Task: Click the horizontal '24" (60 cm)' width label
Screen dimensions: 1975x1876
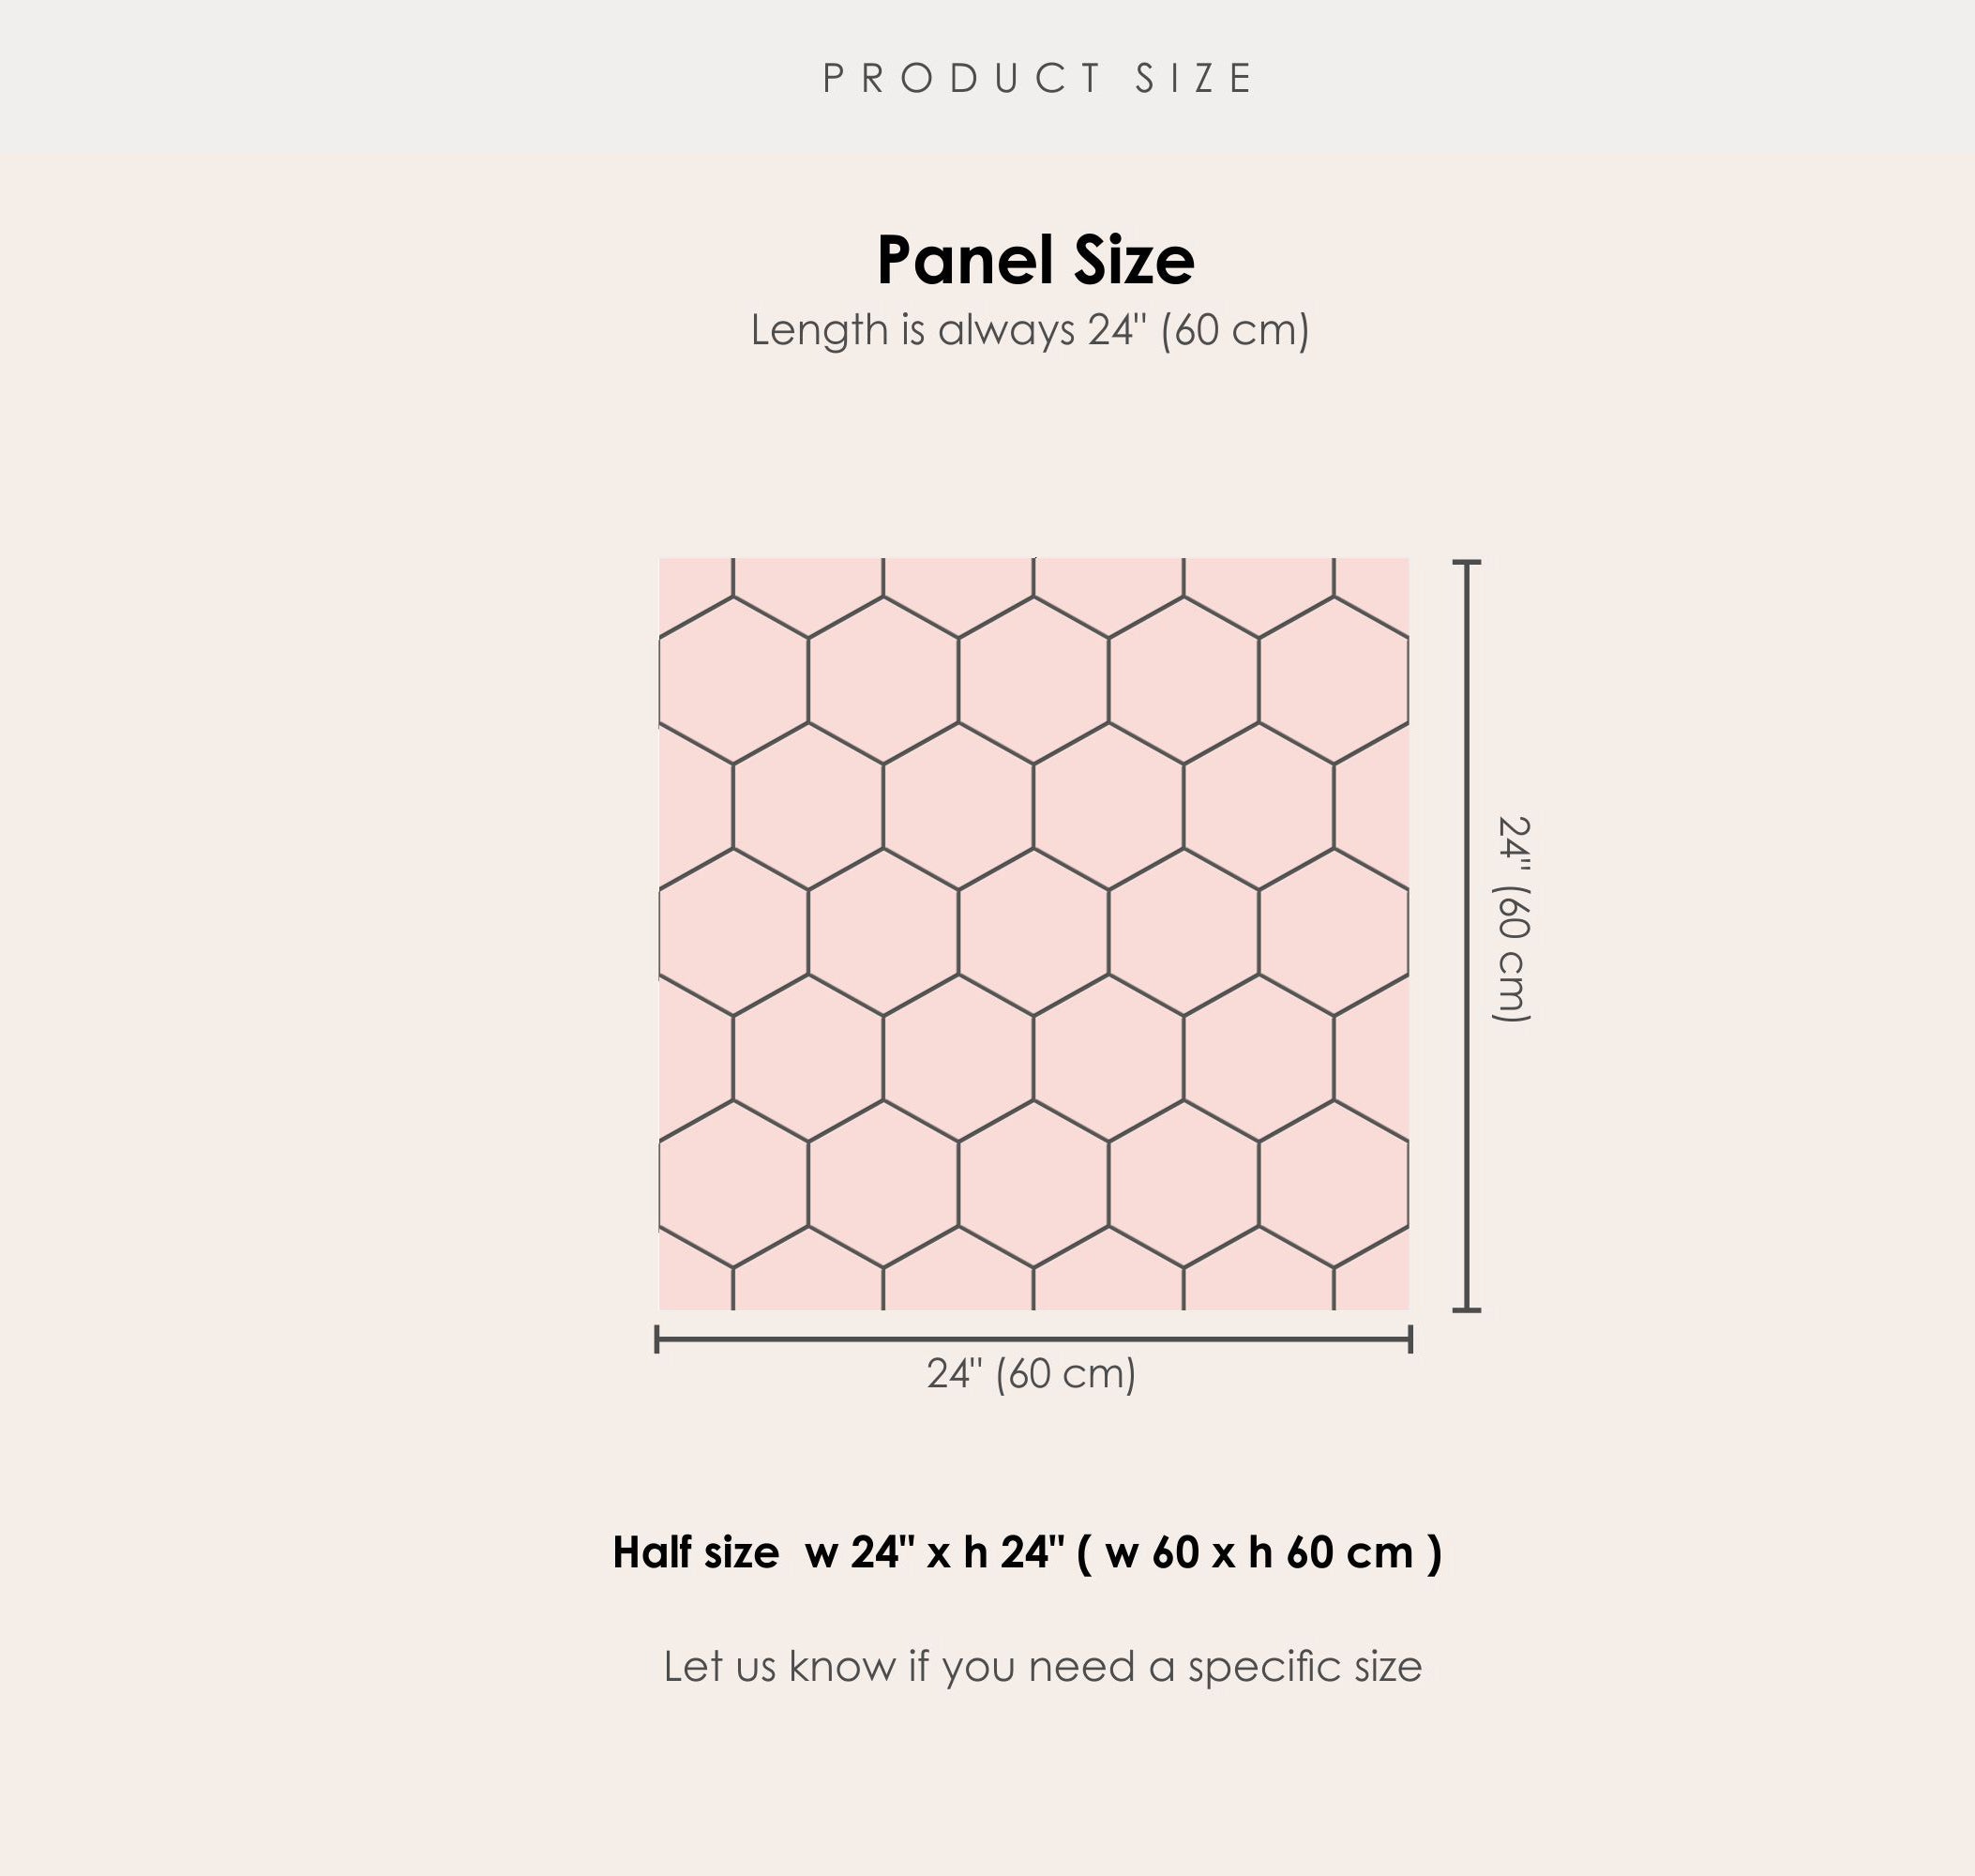Action: click(x=1031, y=1374)
